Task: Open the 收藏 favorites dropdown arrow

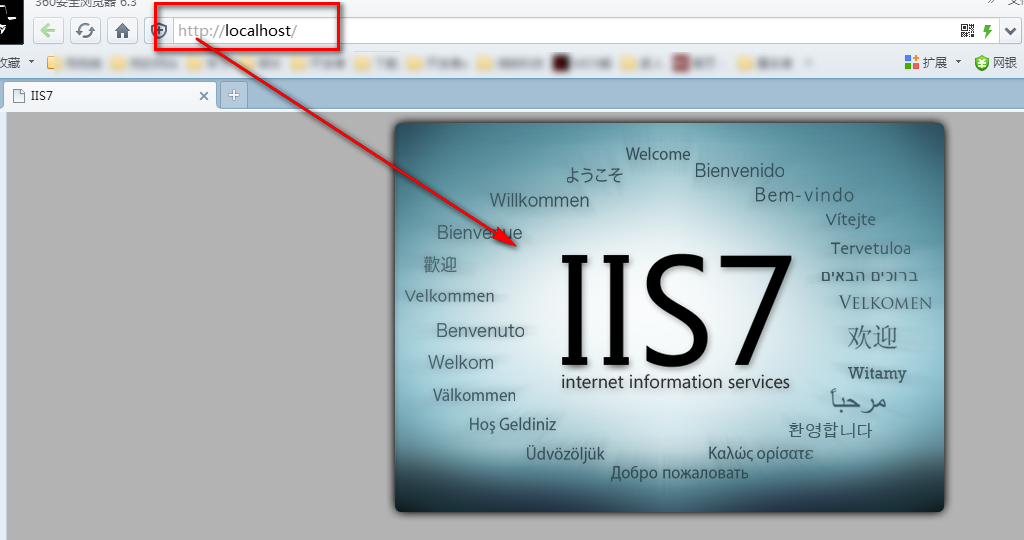Action: tap(31, 62)
